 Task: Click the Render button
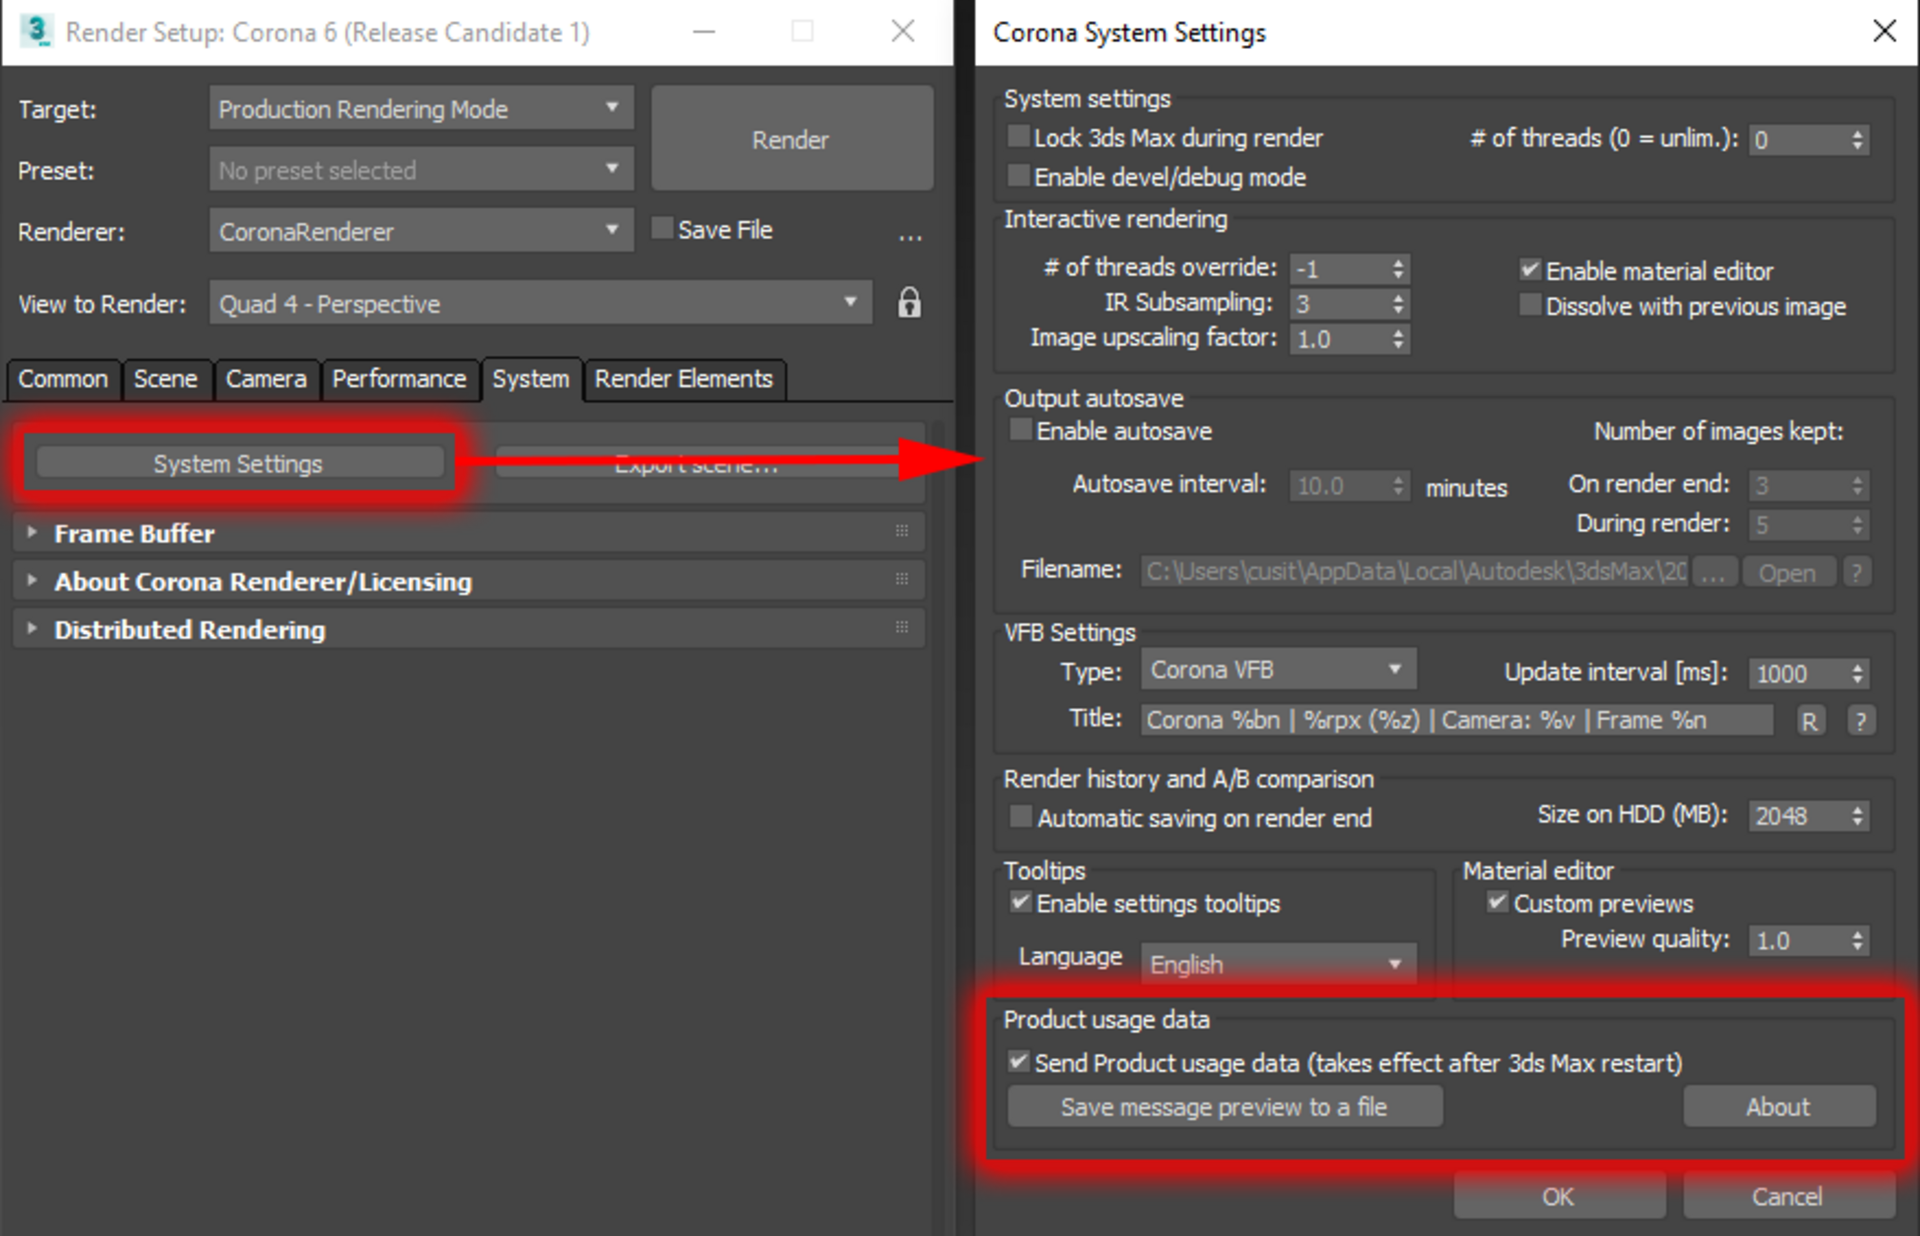coord(791,138)
